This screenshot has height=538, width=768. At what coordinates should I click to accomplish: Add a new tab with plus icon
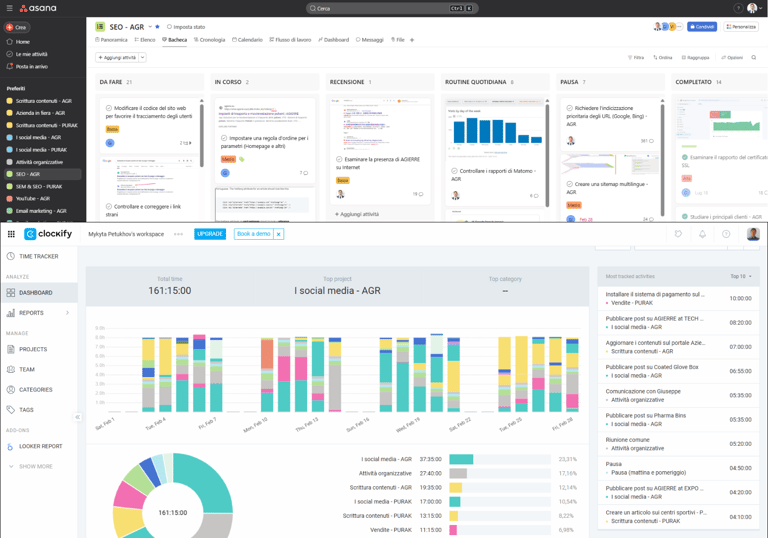[412, 40]
